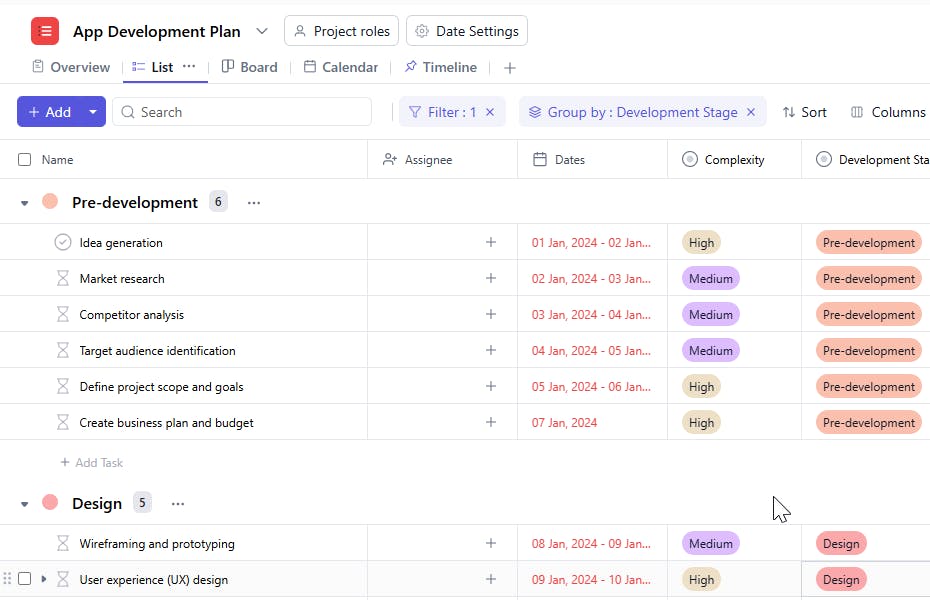Open the Timeline tab
930x600 pixels.
(x=440, y=67)
